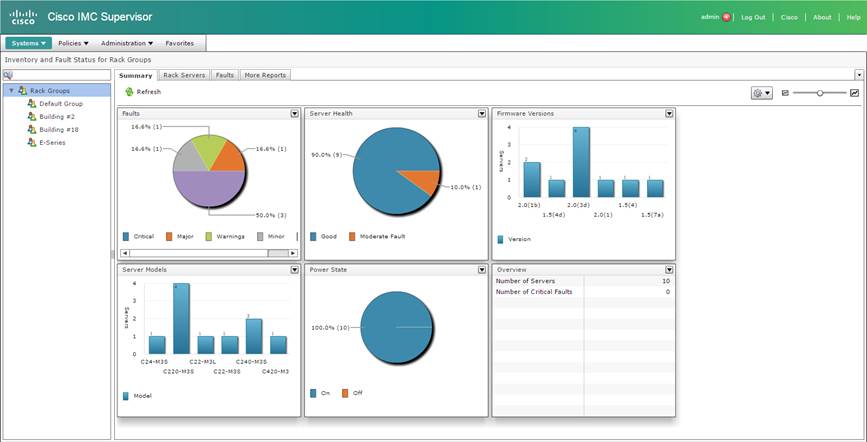Image resolution: width=867 pixels, height=442 pixels.
Task: Click the Faults legend scroll right arrow
Action: point(293,253)
